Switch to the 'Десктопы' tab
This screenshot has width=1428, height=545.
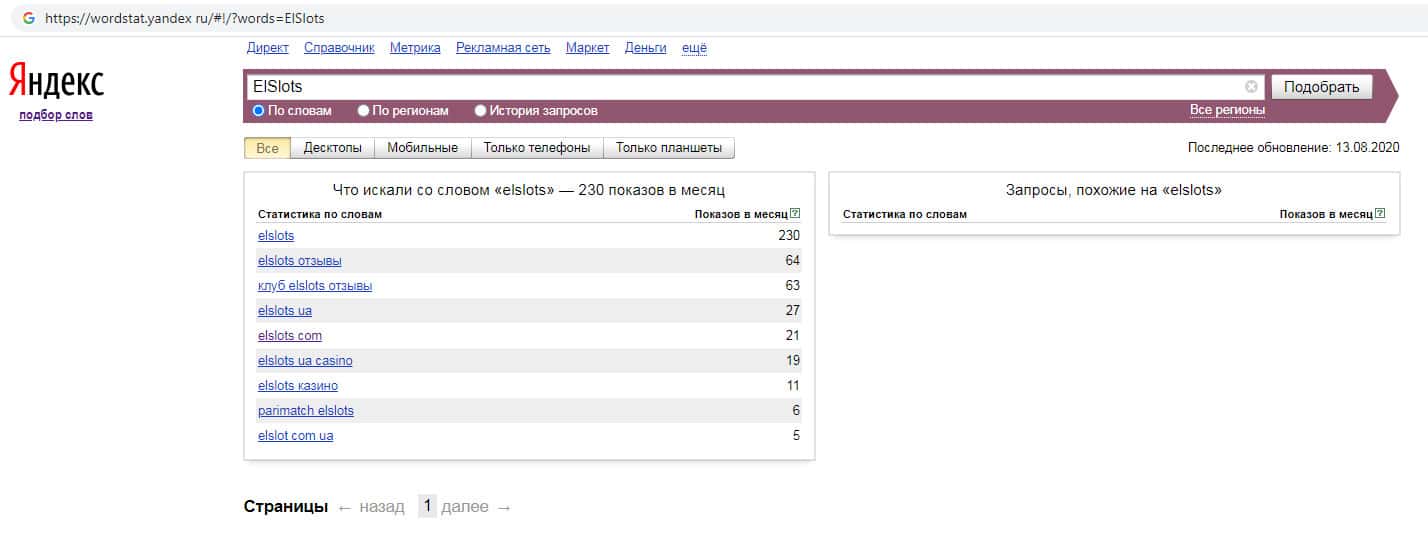click(x=332, y=148)
